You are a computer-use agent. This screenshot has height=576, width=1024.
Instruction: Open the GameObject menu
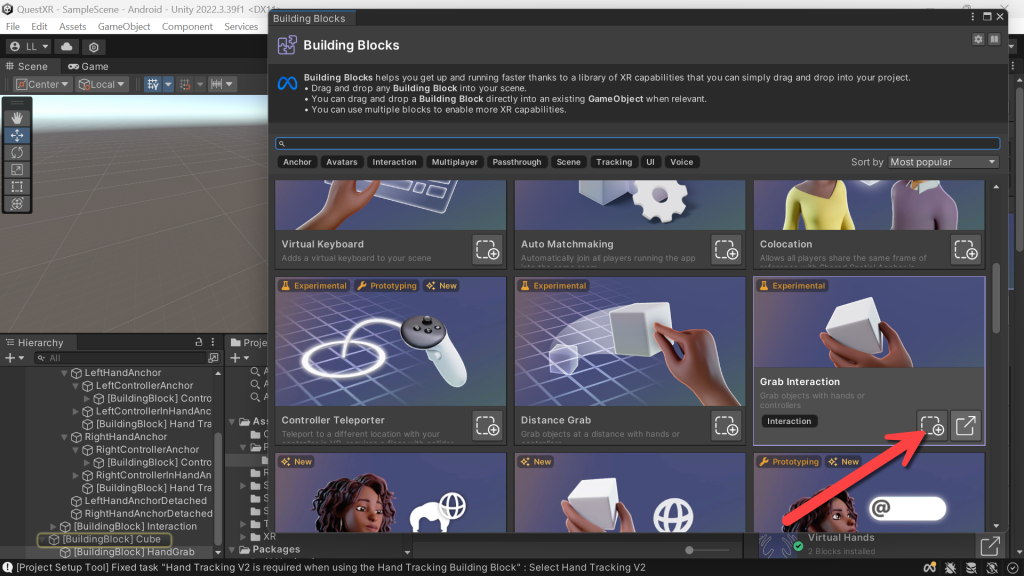pyautogui.click(x=124, y=27)
